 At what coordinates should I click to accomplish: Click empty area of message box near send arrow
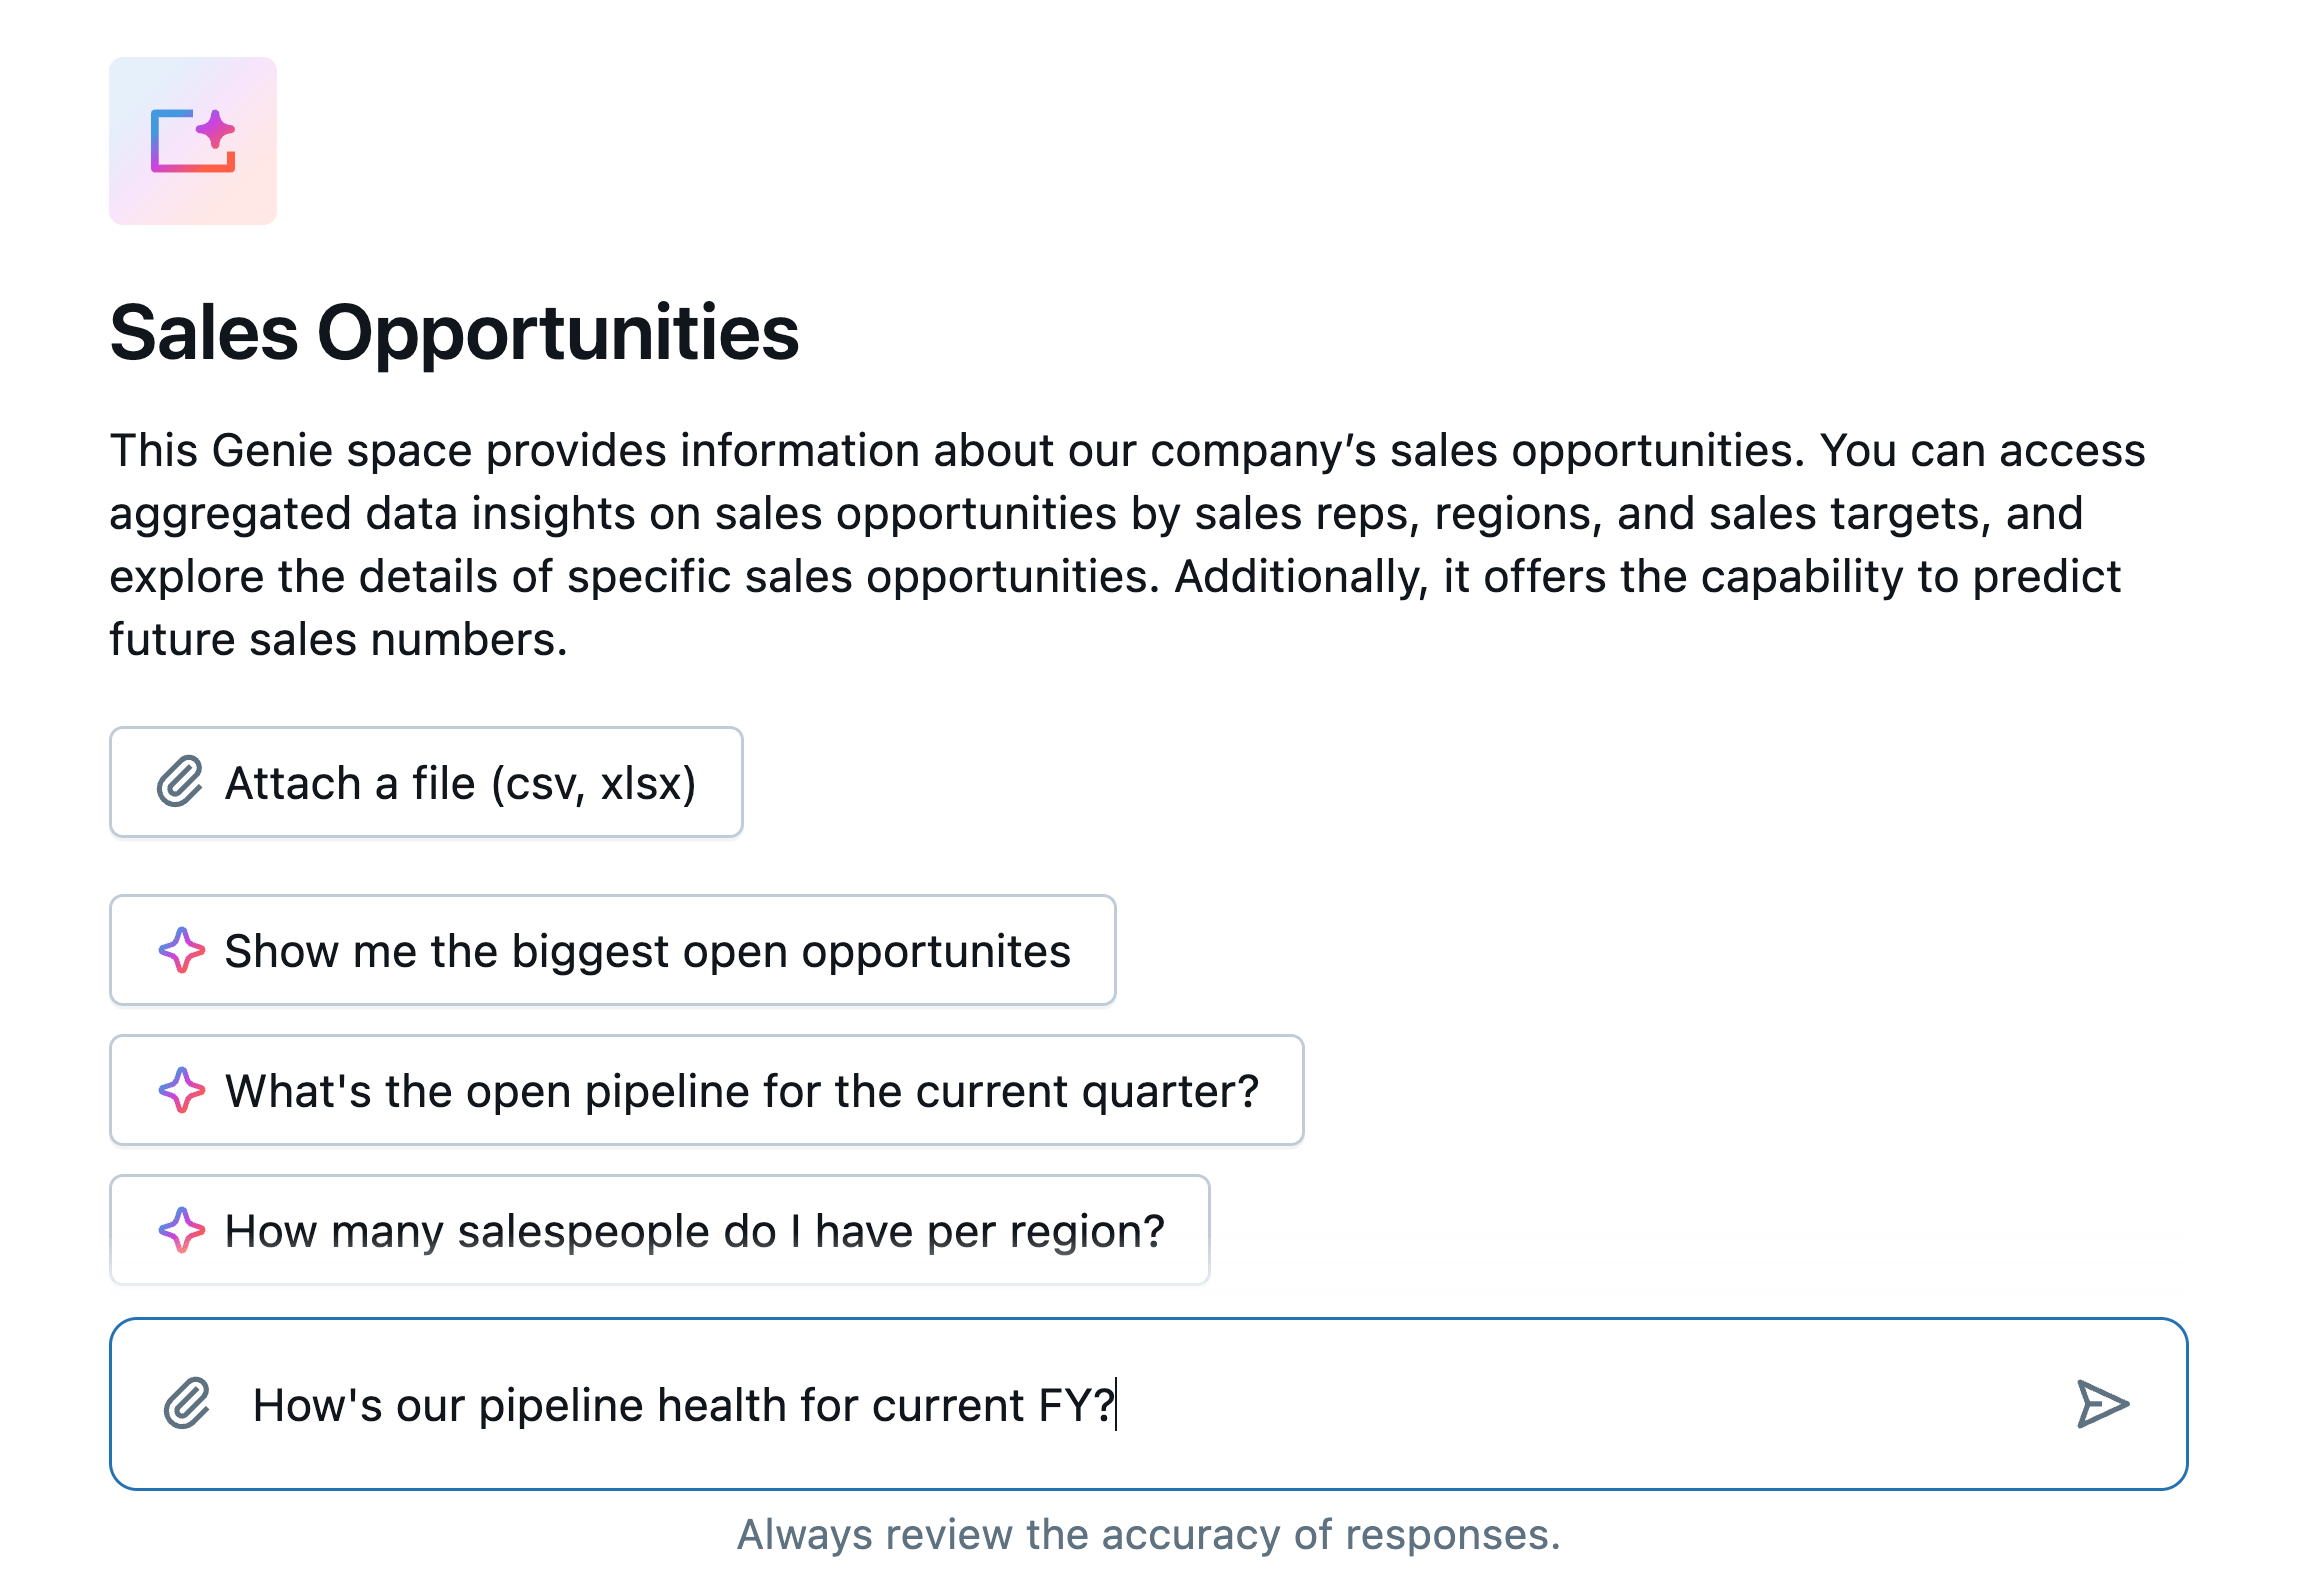coord(1700,1404)
